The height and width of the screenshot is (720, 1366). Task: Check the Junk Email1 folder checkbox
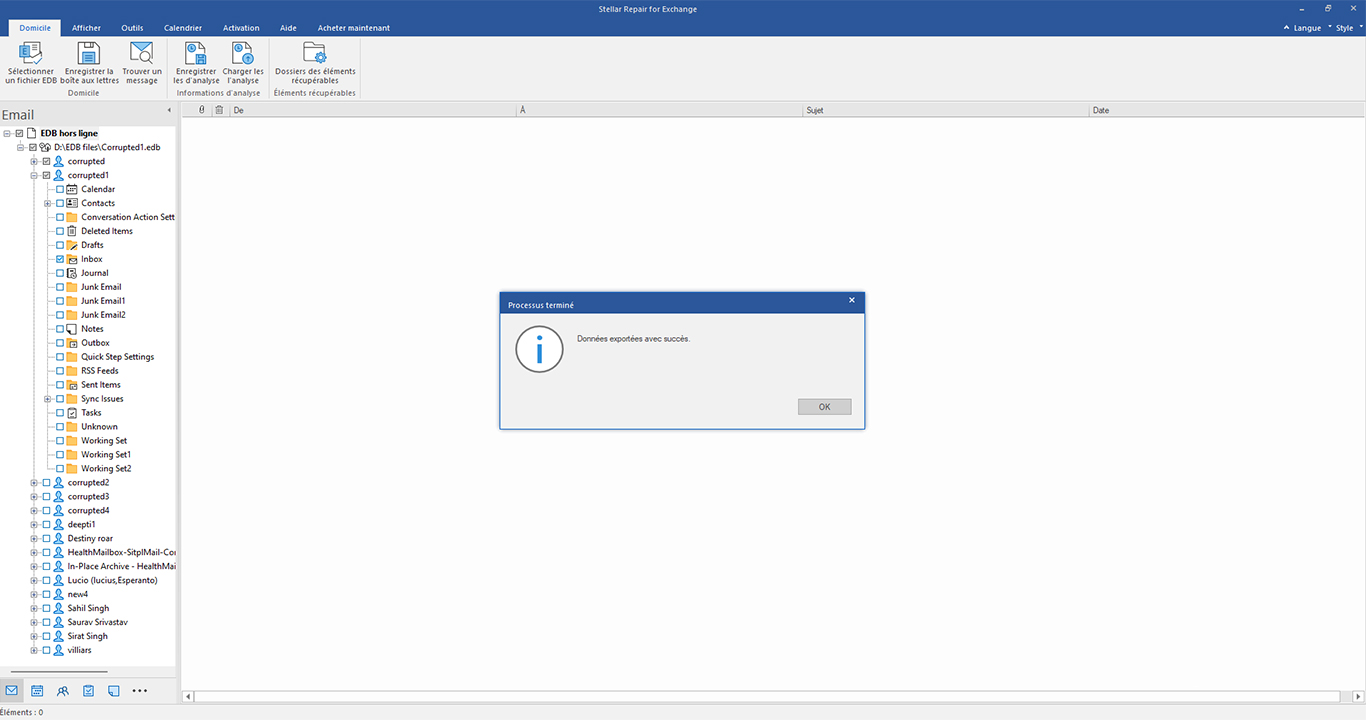tap(60, 301)
